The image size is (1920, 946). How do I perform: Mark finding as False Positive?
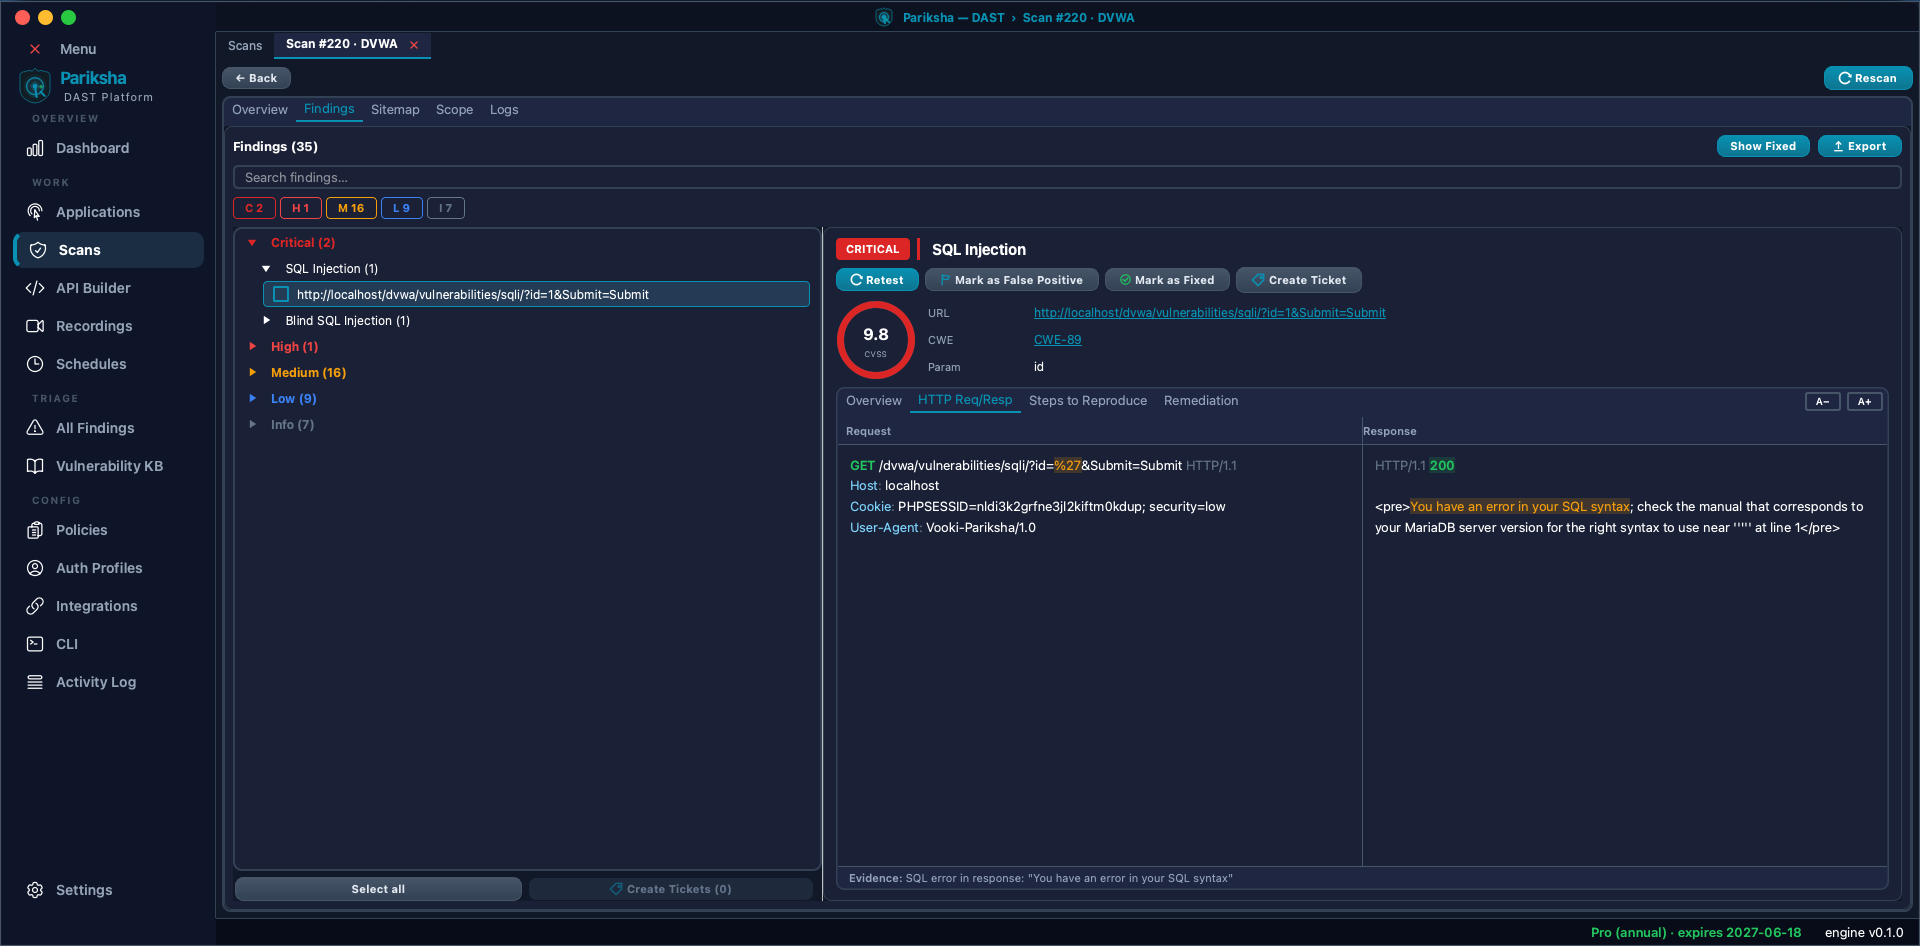click(x=1011, y=280)
